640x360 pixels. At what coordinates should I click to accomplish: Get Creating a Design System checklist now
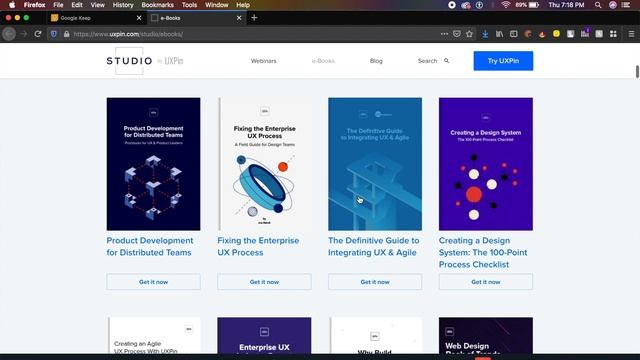(486, 282)
